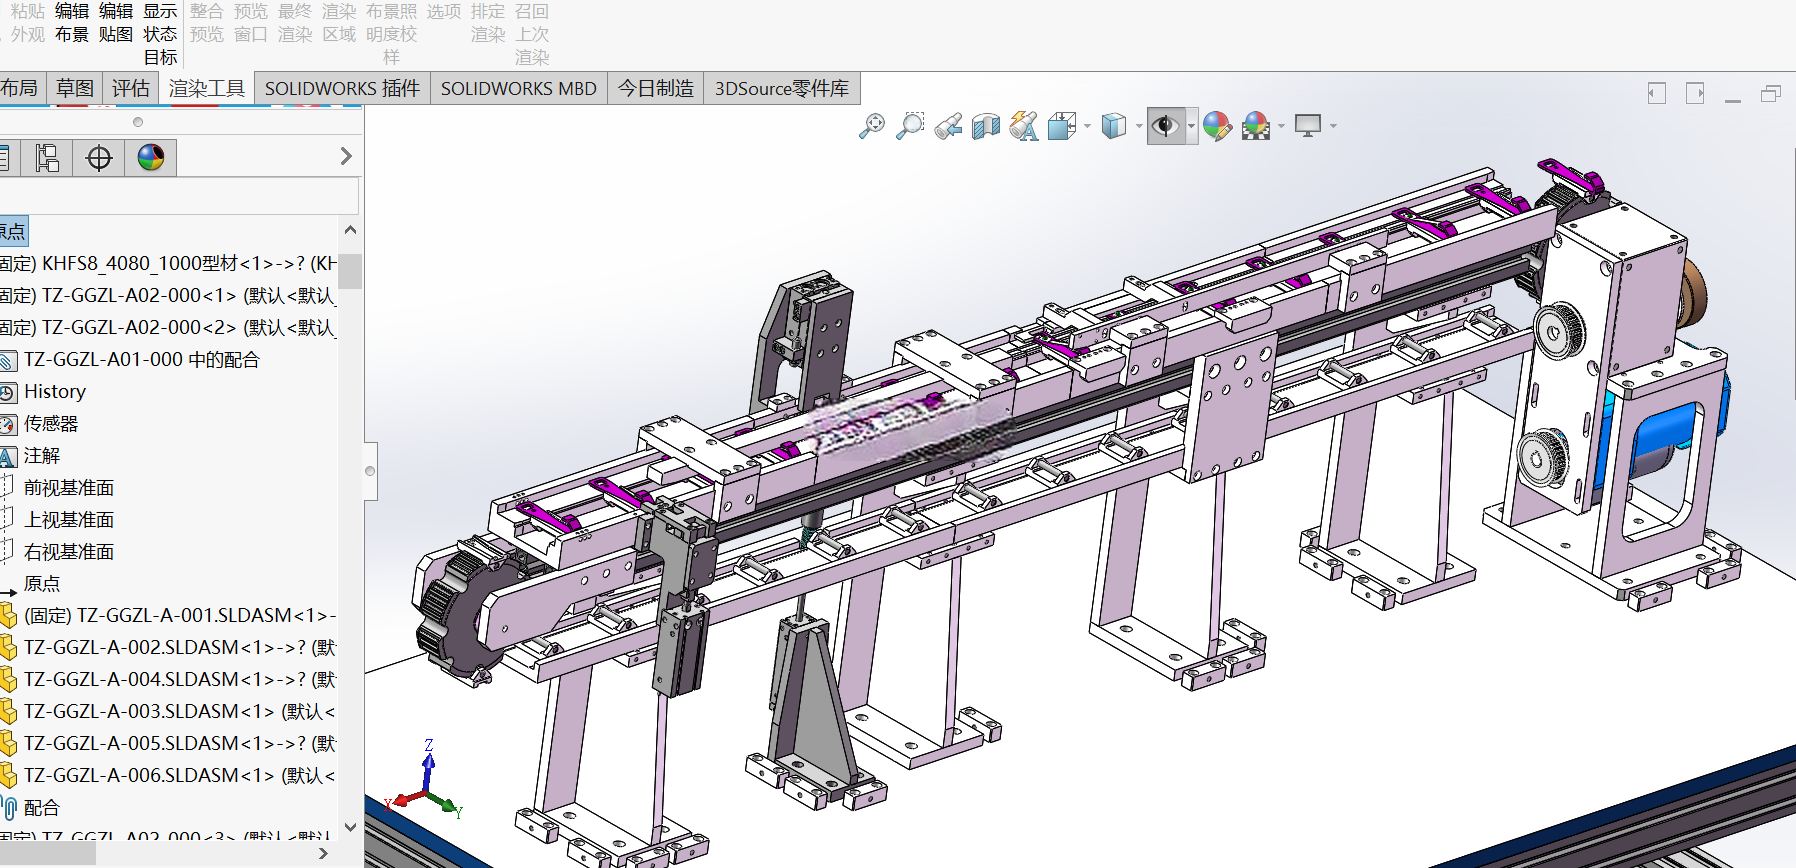The height and width of the screenshot is (868, 1796).
Task: Open the DisplayManager tab icon
Action: (x=151, y=158)
